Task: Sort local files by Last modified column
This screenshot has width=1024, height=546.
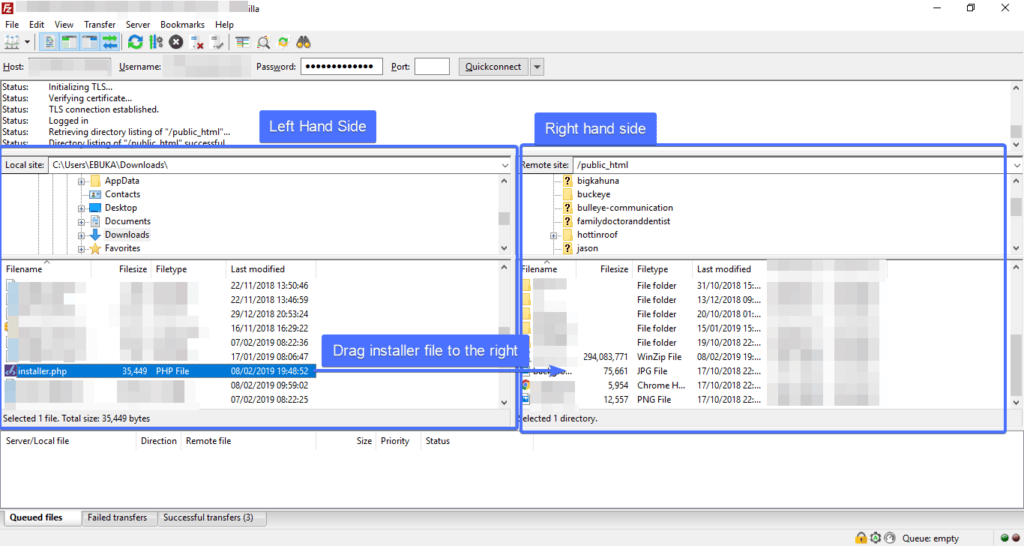Action: [257, 269]
